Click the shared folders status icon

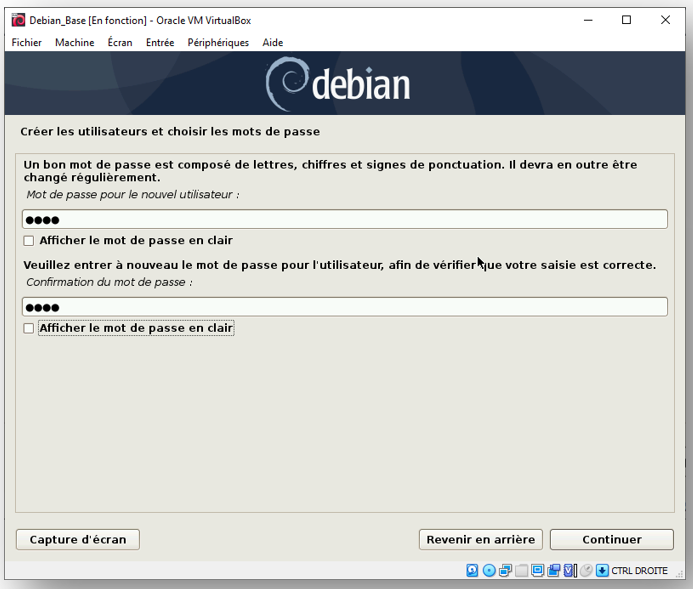[x=522, y=570]
